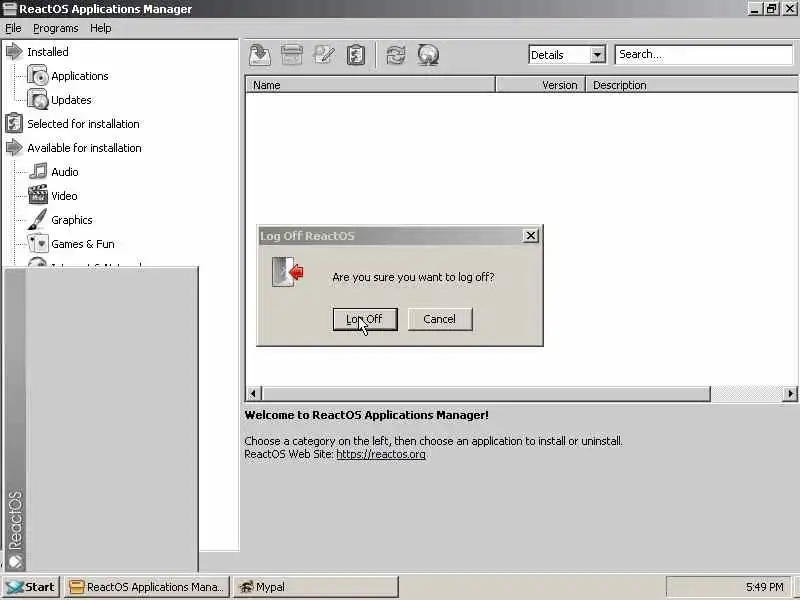
Task: Click the horizontal scrollbar thumb
Action: point(486,393)
